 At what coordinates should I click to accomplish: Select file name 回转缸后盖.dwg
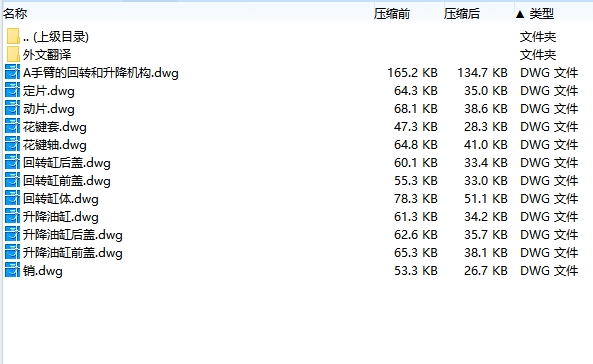[x=67, y=163]
